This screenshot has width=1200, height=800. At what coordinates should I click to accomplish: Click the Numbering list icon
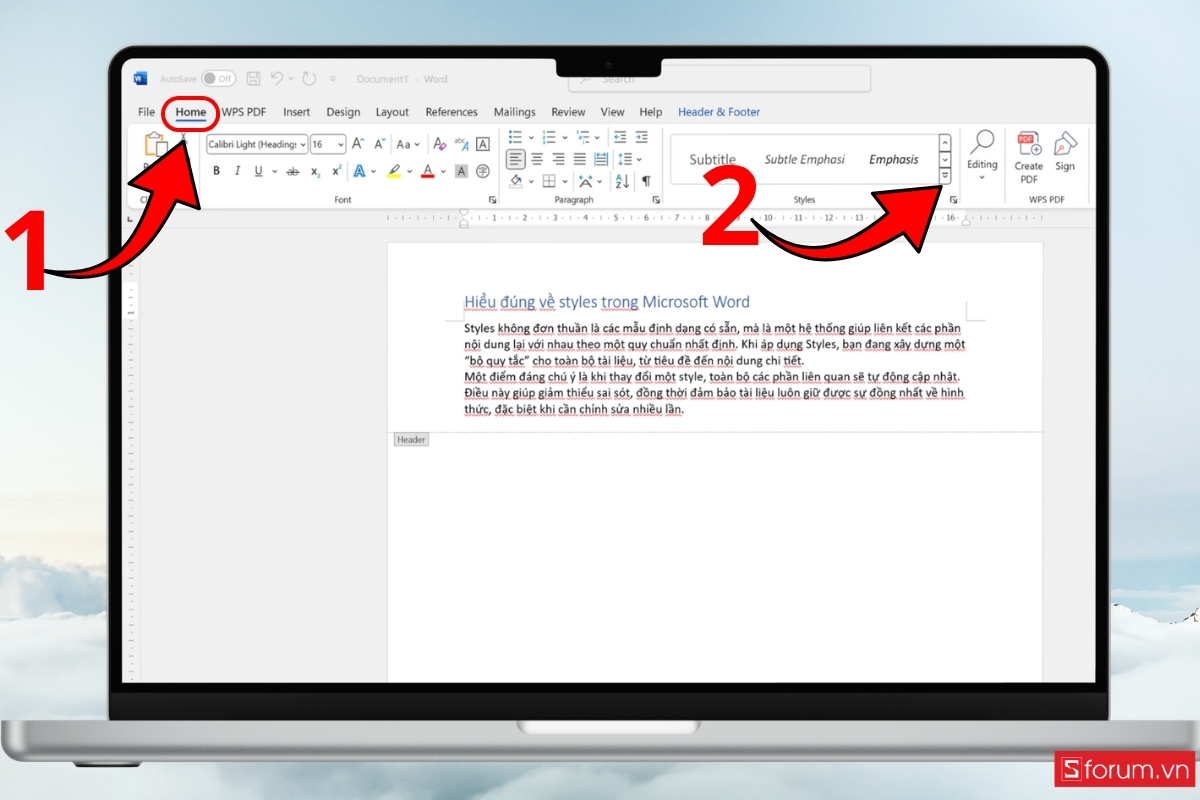click(x=549, y=137)
